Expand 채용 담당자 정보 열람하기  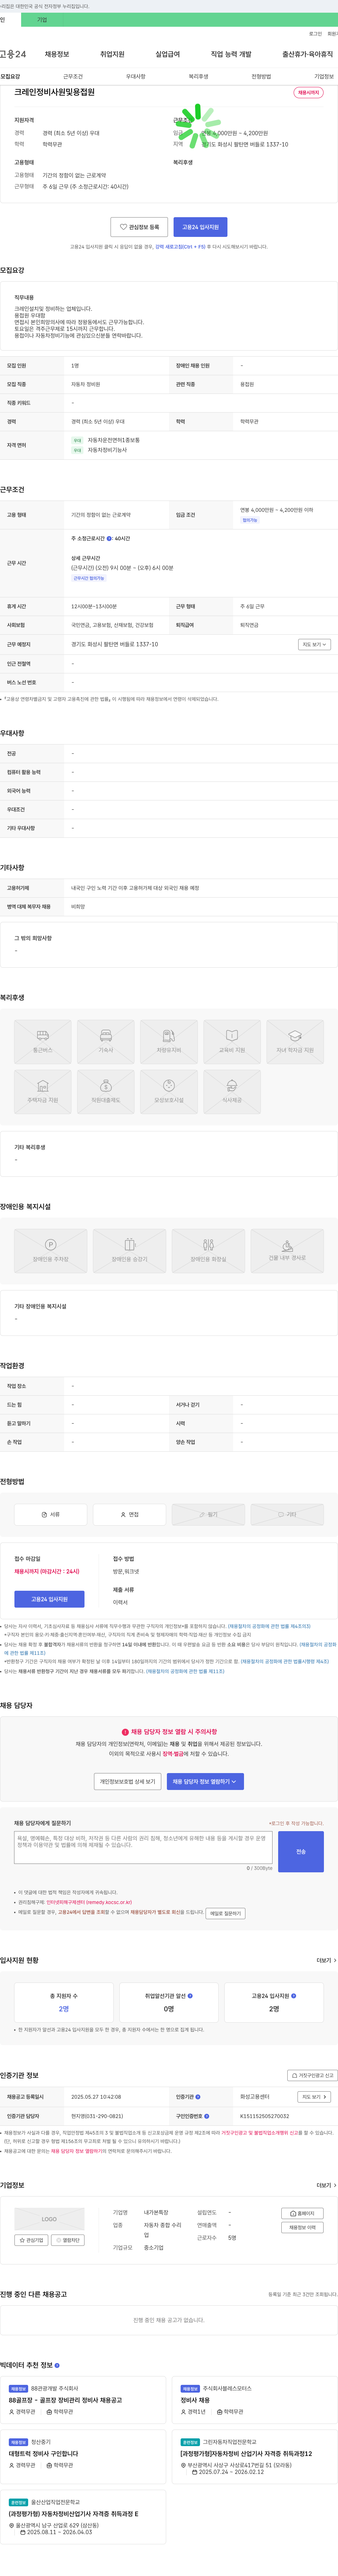(x=205, y=1781)
